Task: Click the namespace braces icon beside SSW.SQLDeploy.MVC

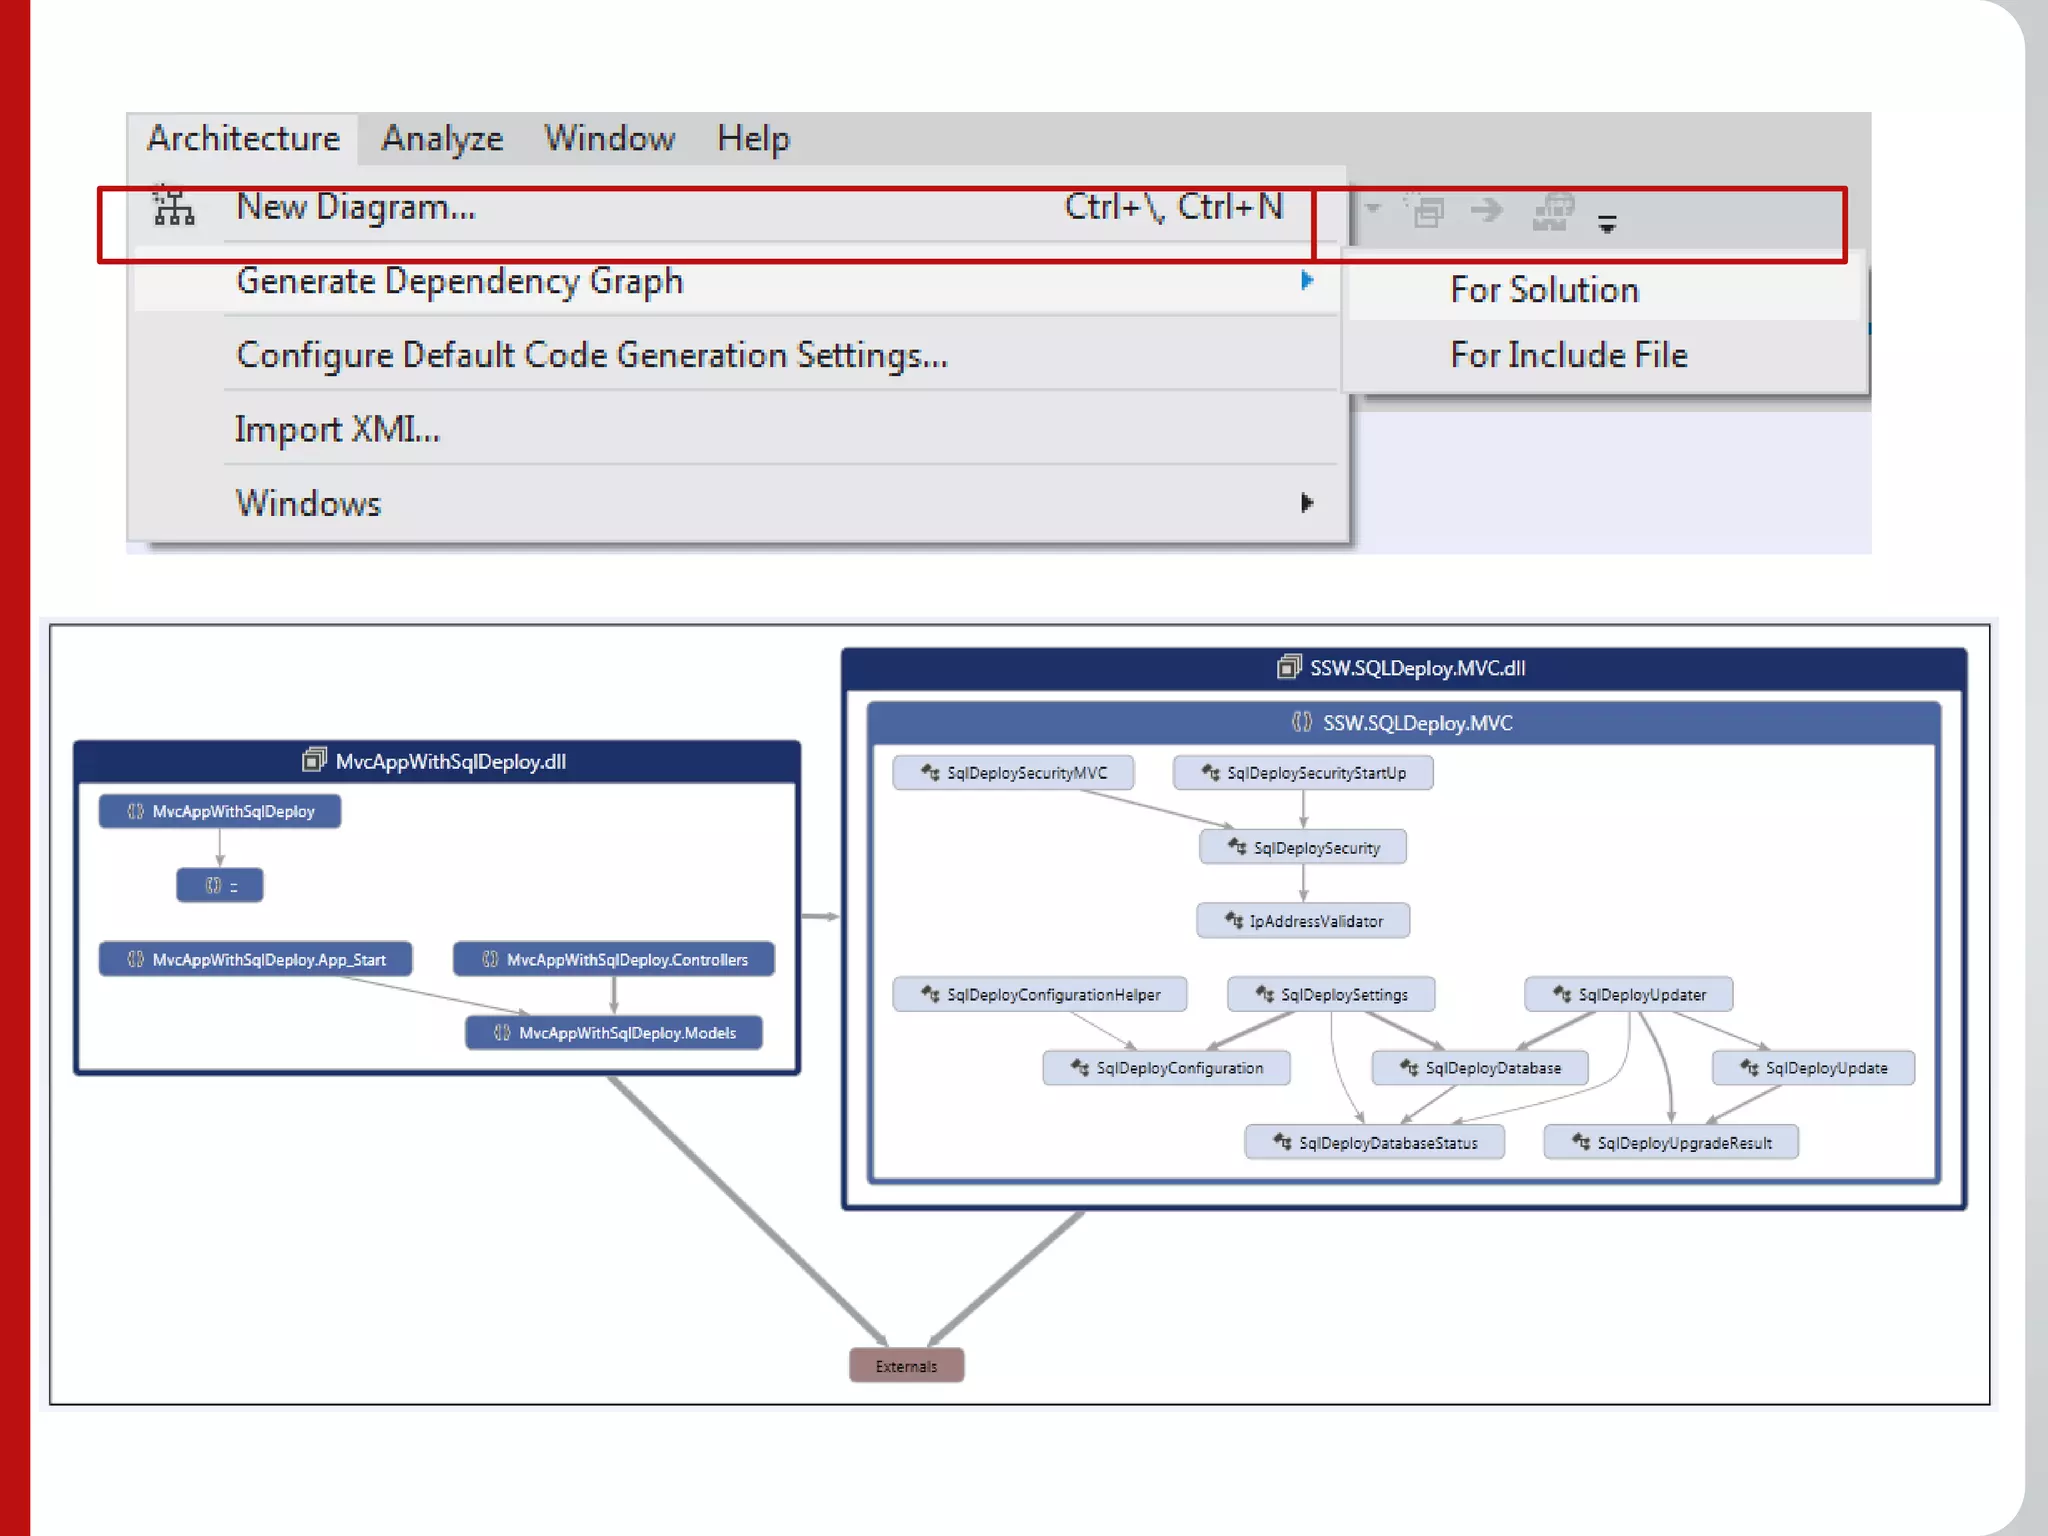Action: point(1301,722)
